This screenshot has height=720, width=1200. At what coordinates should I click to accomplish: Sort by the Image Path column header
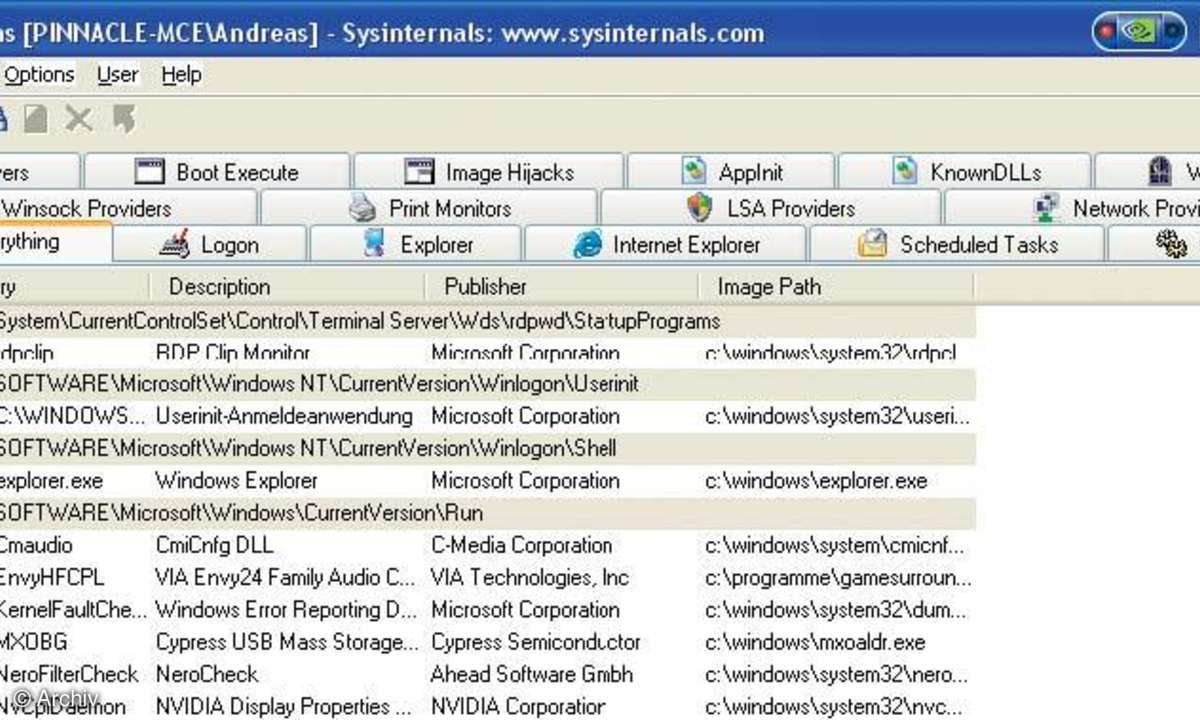tap(836, 287)
